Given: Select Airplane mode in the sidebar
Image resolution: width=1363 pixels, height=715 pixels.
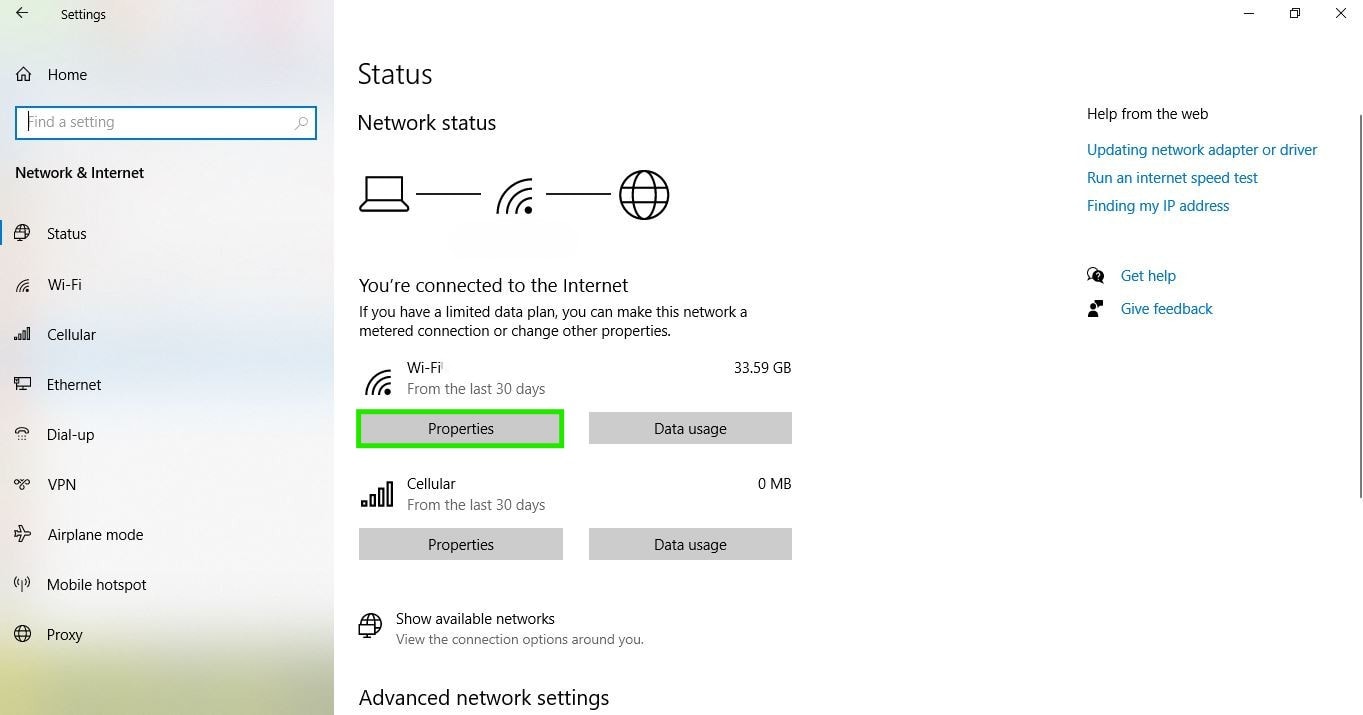Looking at the screenshot, I should pos(95,534).
